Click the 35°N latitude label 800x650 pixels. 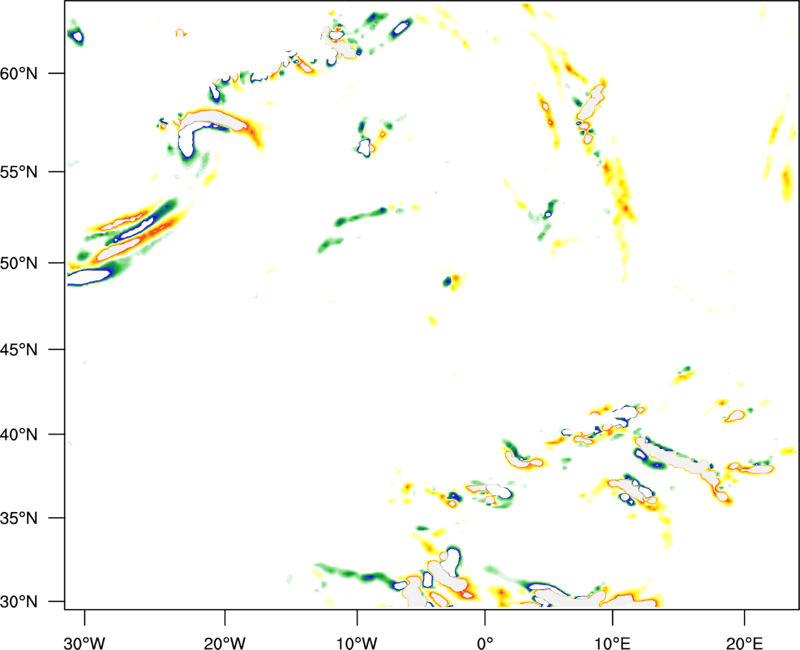pos(19,518)
